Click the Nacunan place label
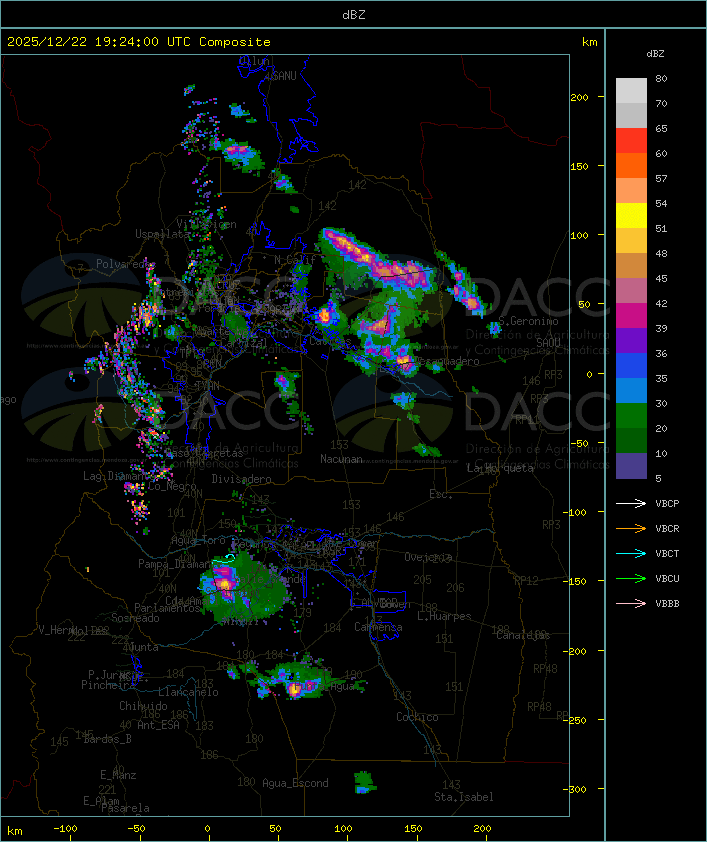The width and height of the screenshot is (707, 842). (x=341, y=459)
